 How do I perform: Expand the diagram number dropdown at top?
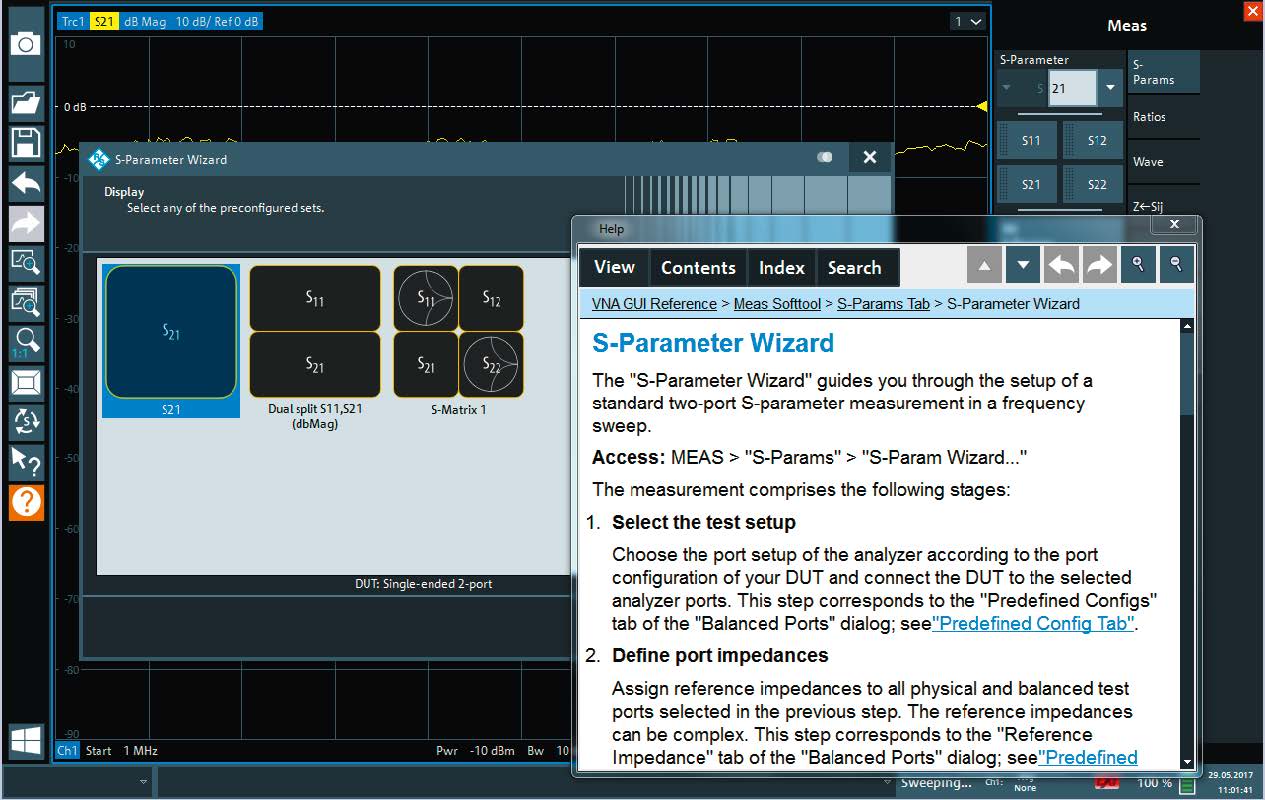click(968, 21)
